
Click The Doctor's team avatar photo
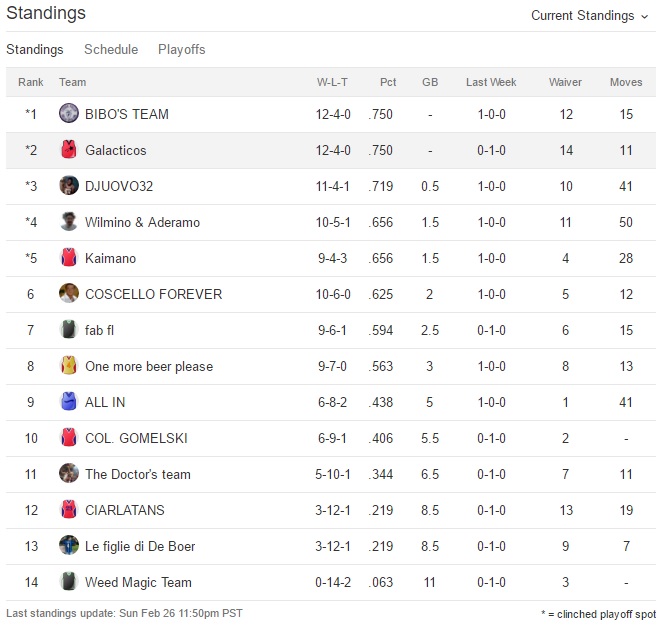pyautogui.click(x=68, y=474)
